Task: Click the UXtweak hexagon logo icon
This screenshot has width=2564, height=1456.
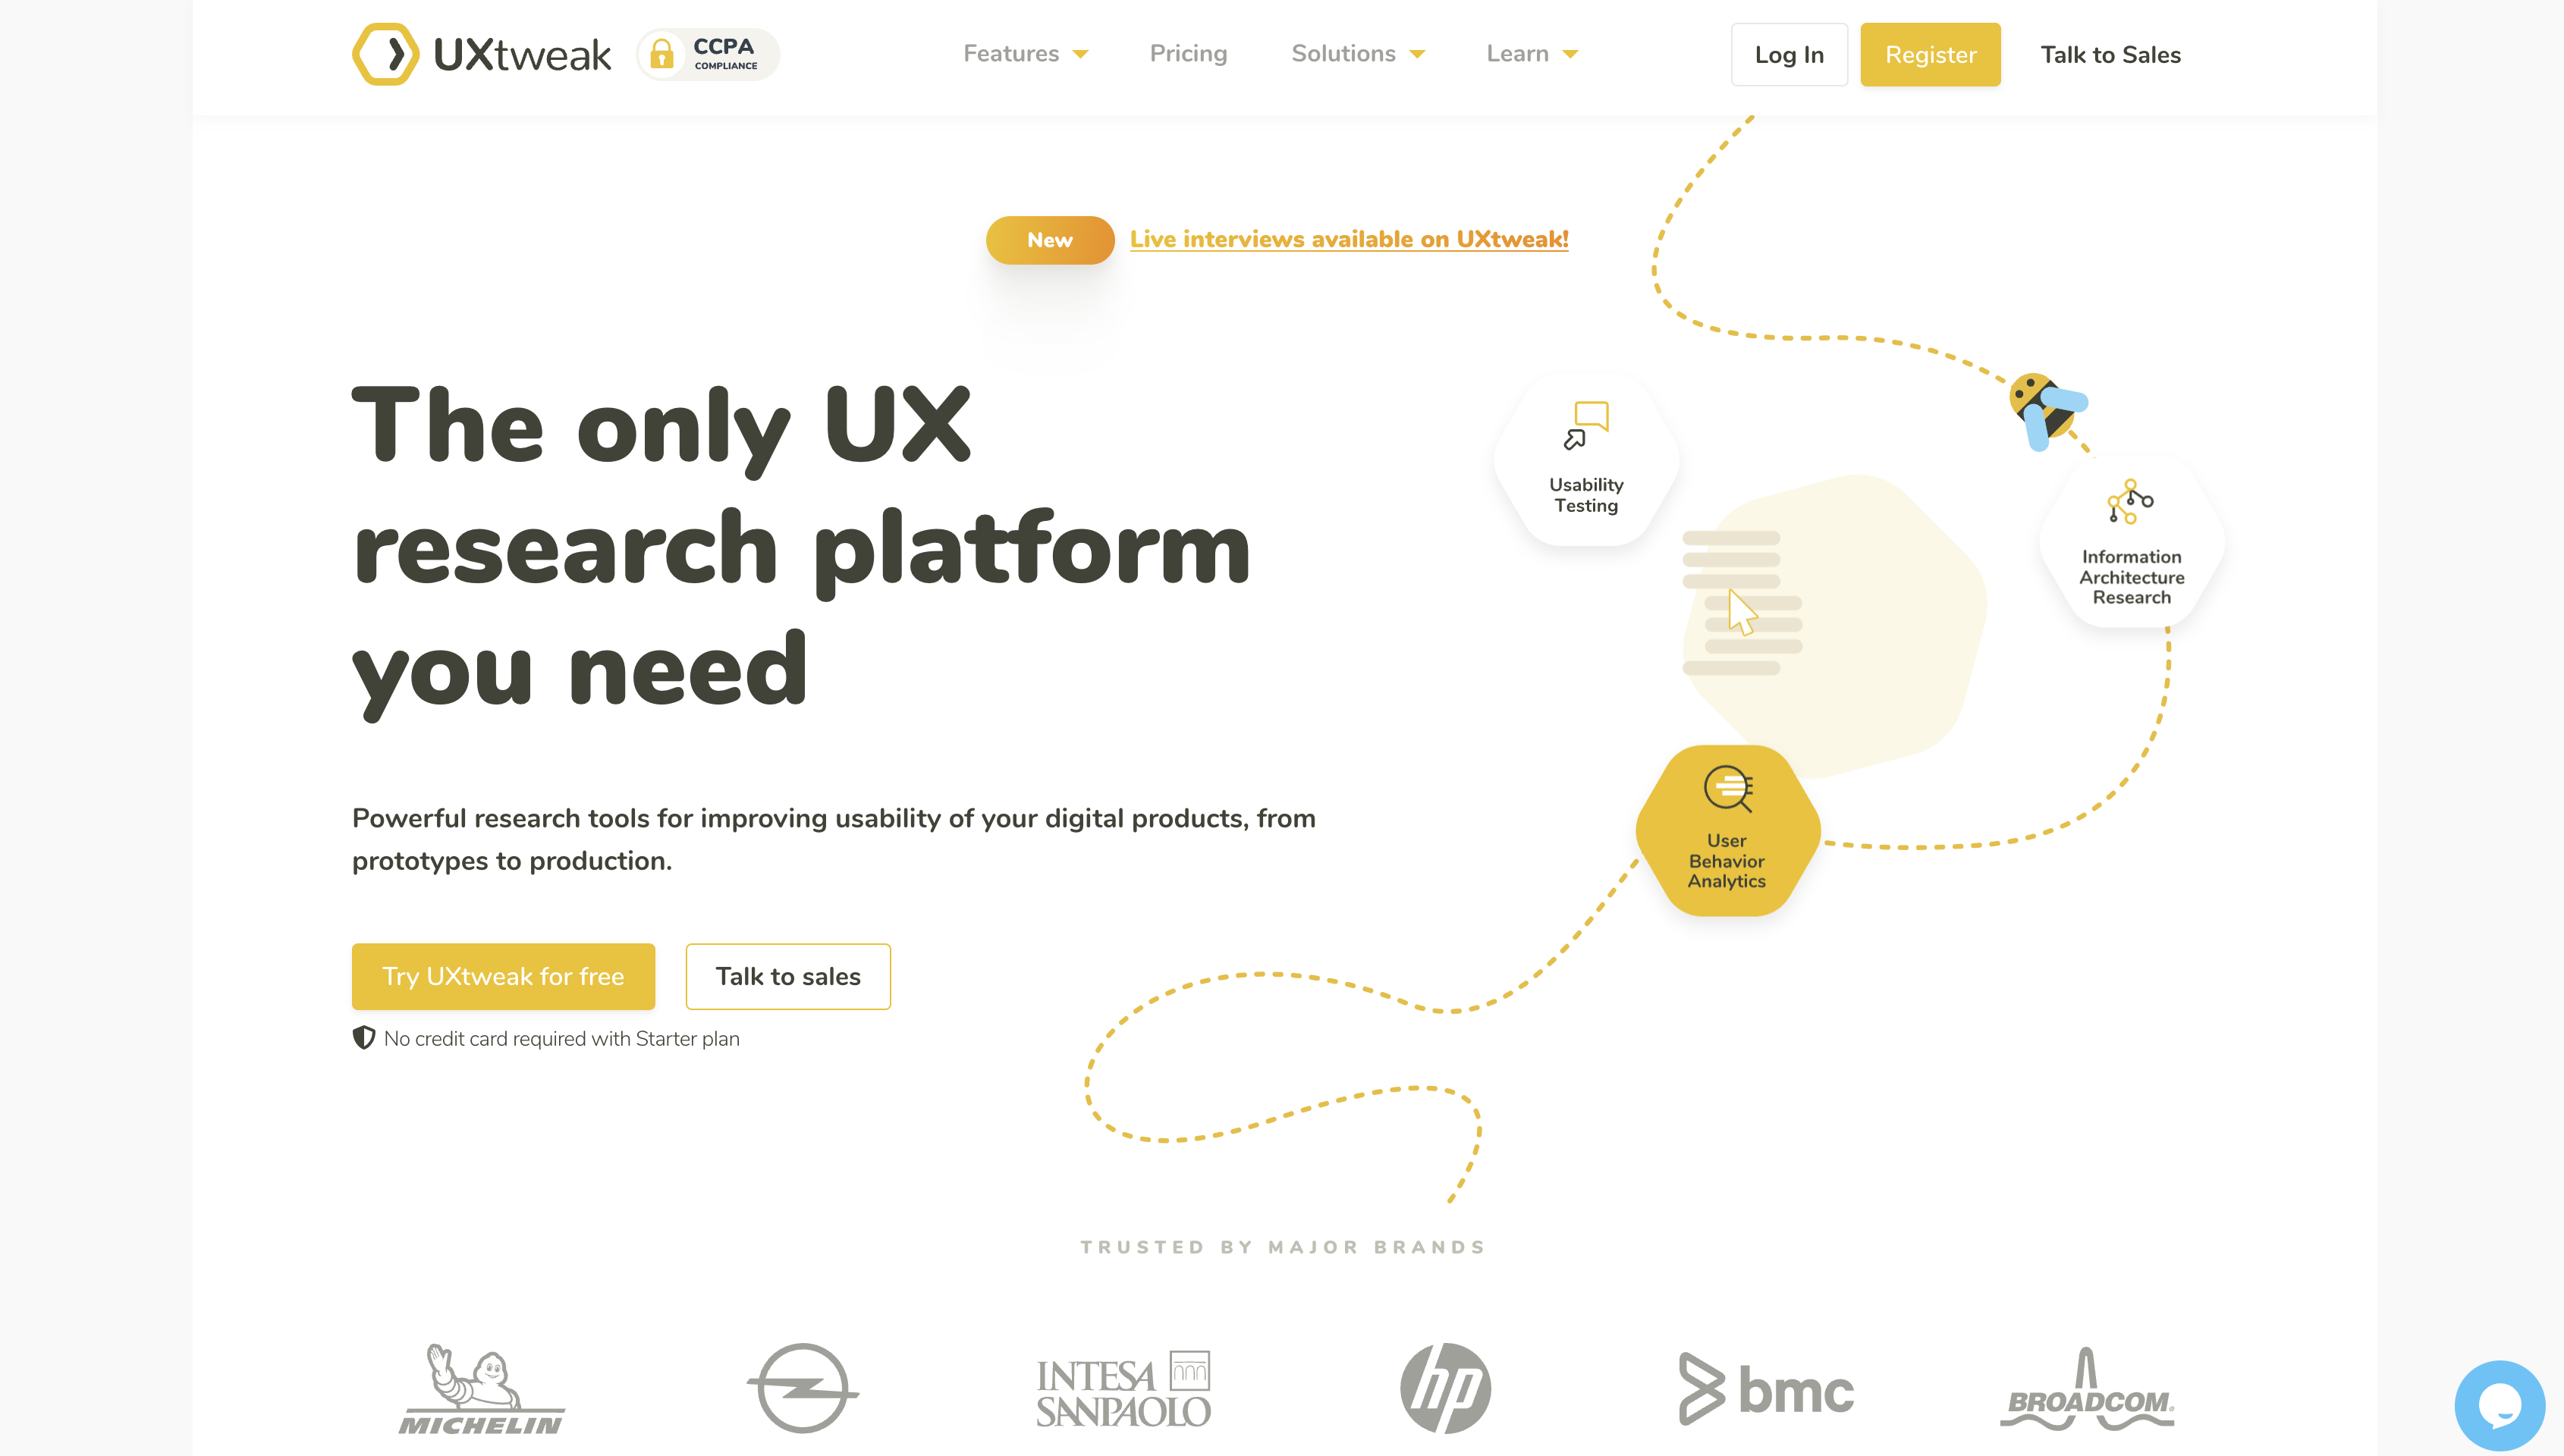Action: 385,54
